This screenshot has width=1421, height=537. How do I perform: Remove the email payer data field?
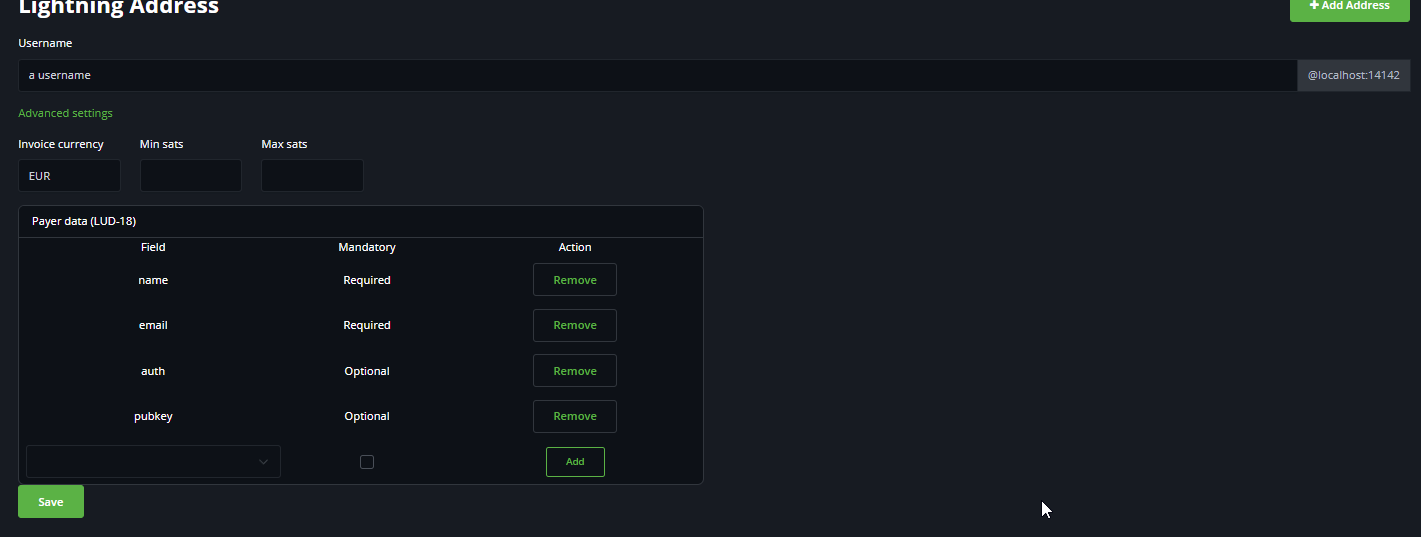coord(575,325)
